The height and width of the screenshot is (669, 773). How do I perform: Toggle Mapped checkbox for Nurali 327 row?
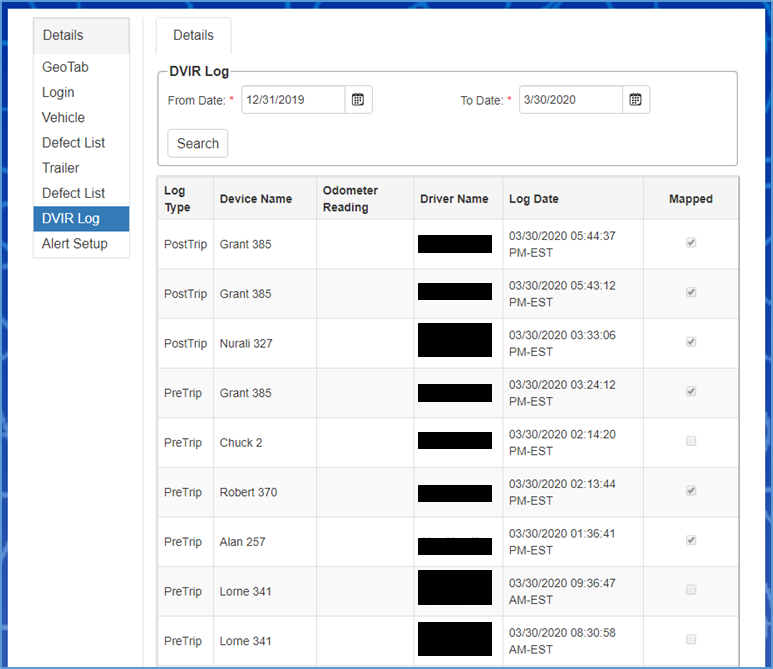coord(691,342)
